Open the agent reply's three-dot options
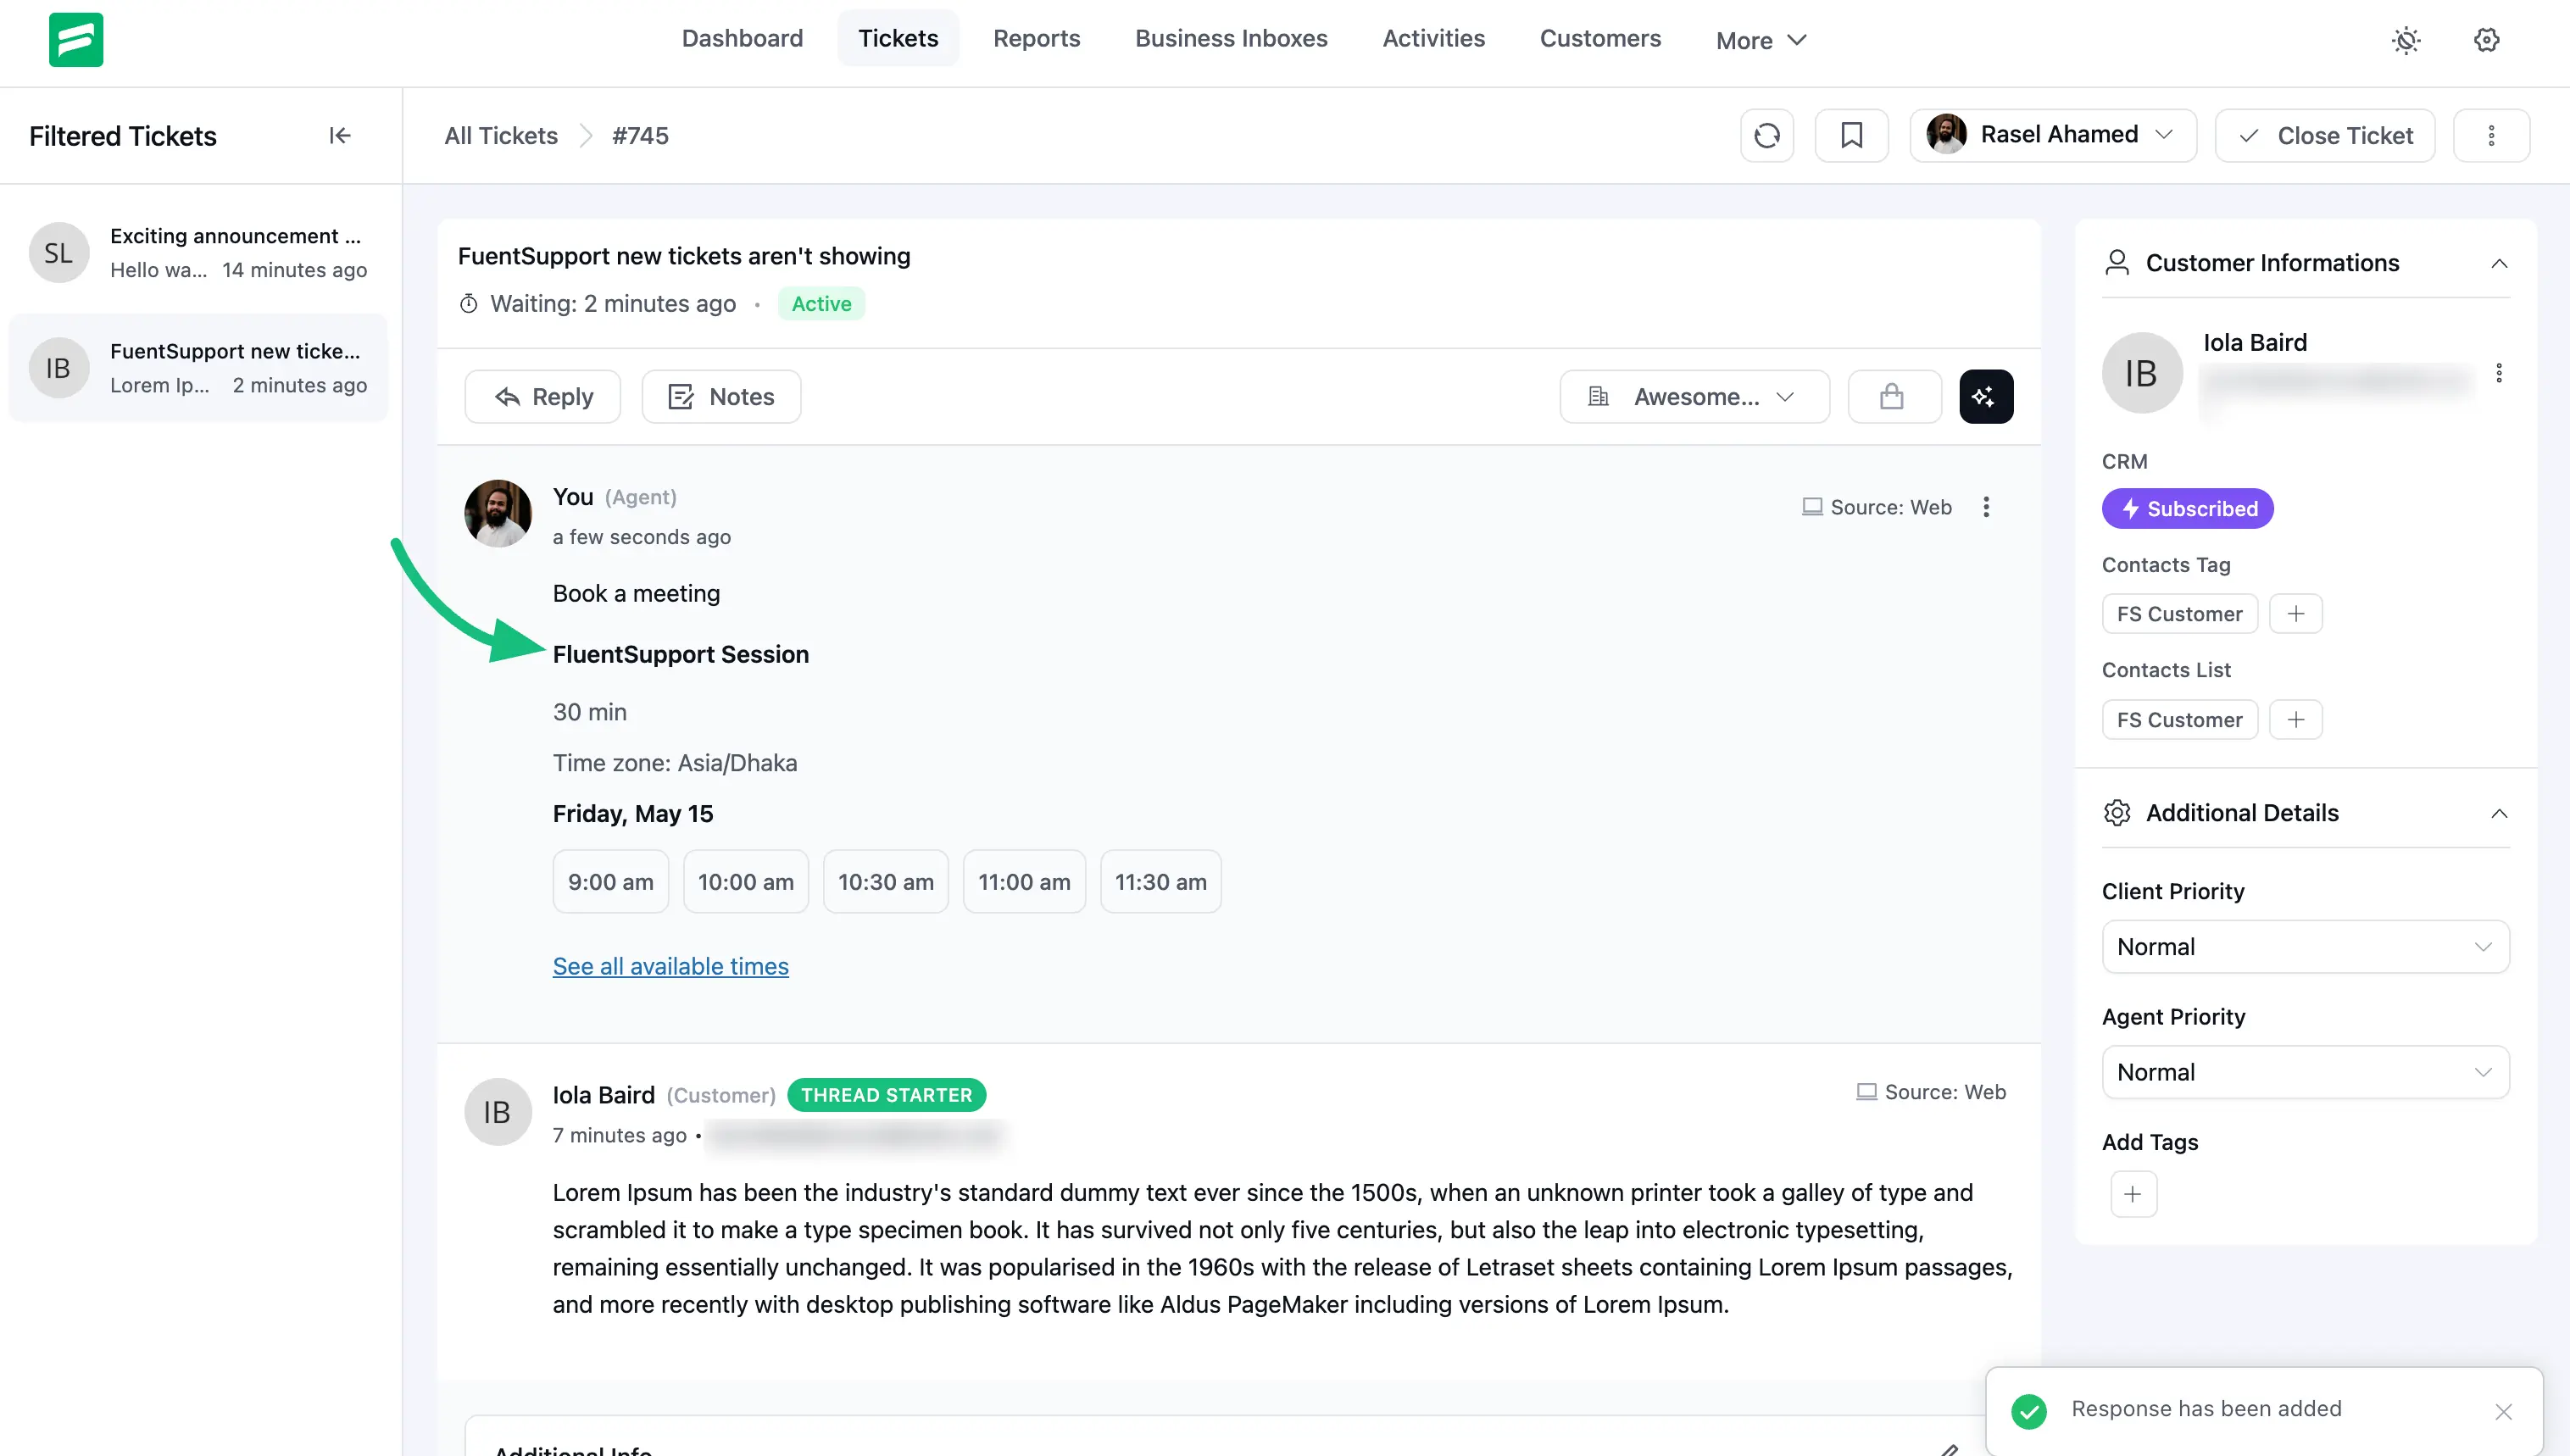The image size is (2570, 1456). [1986, 507]
